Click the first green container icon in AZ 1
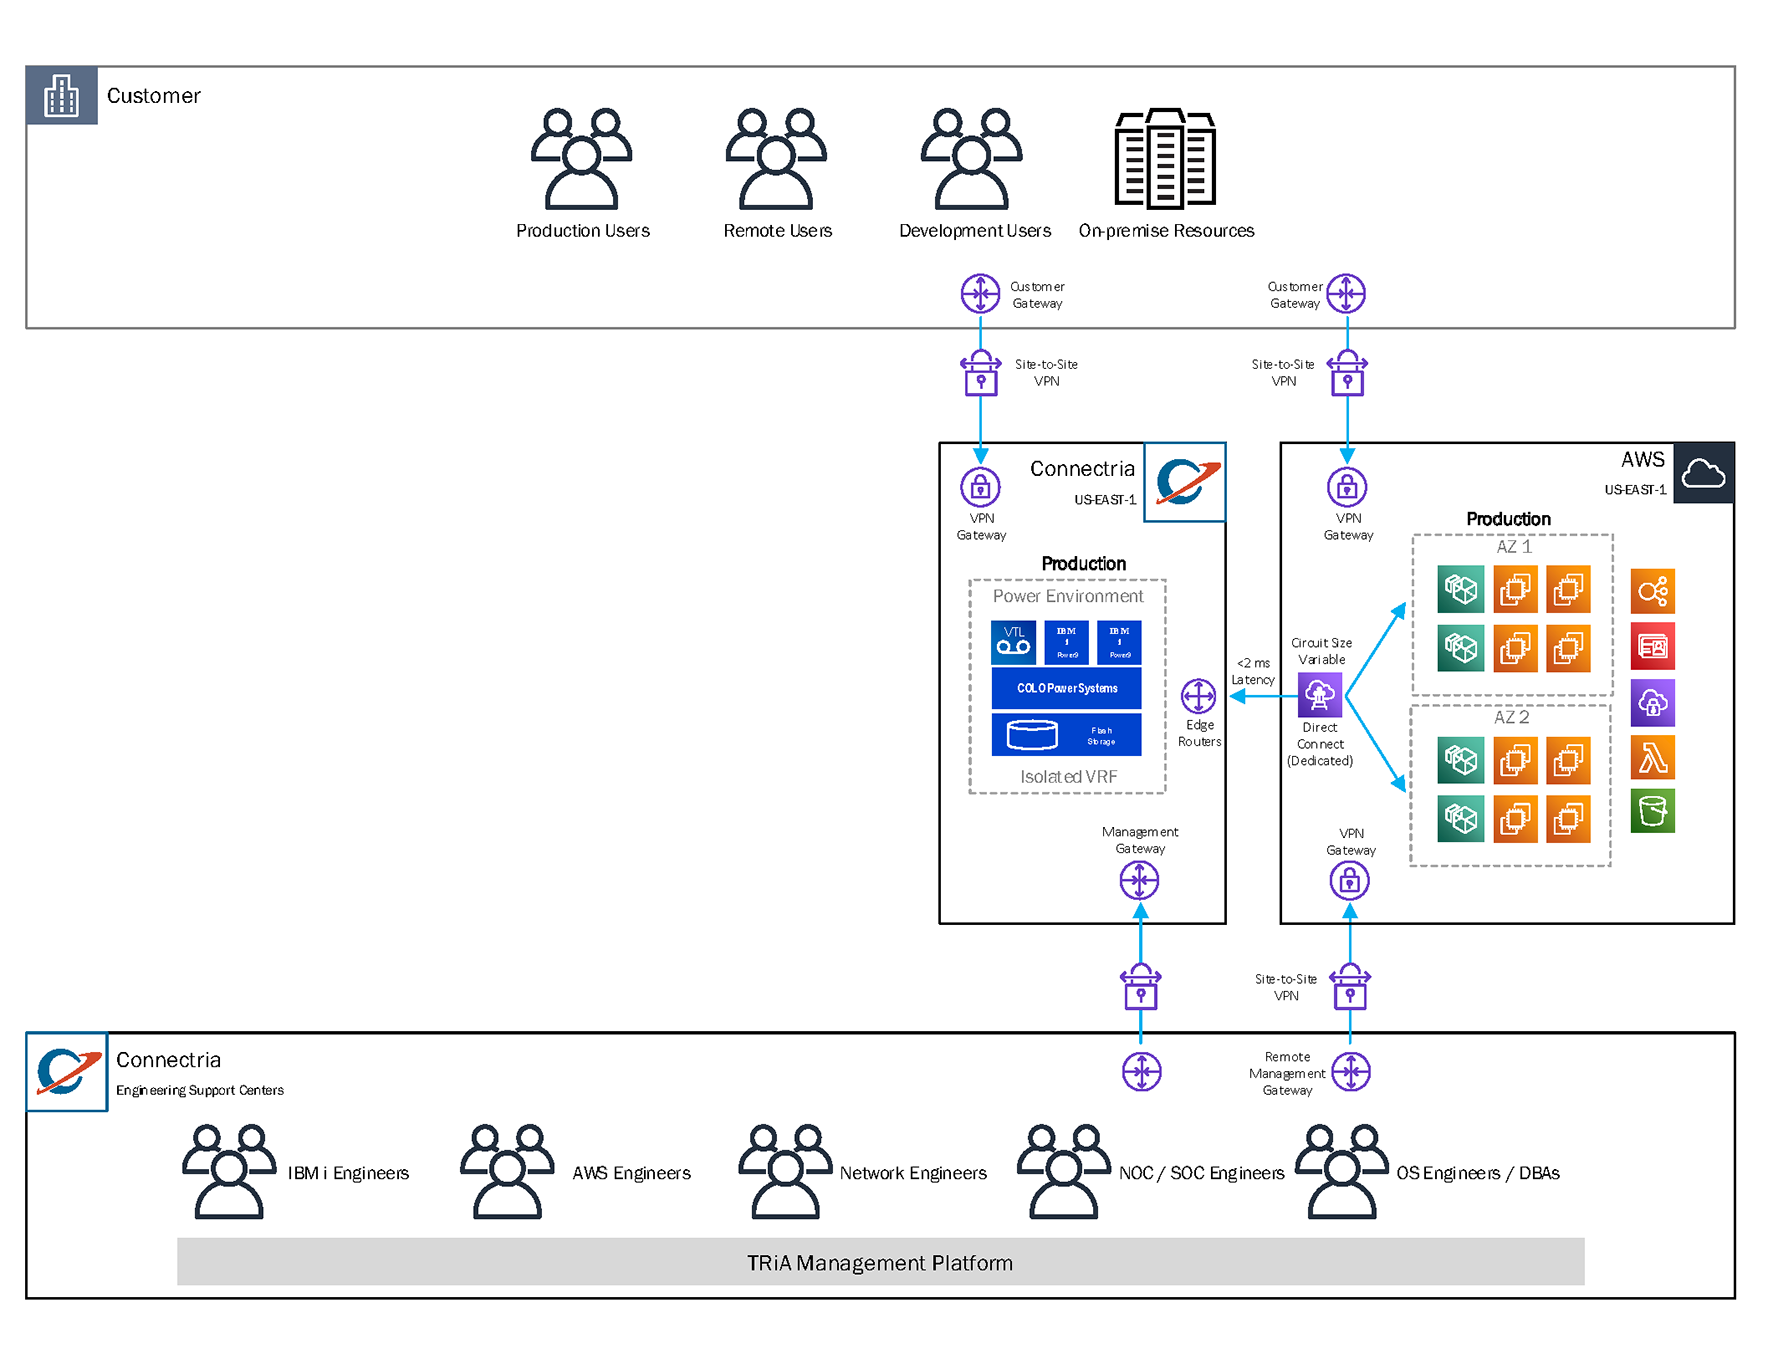This screenshot has height=1369, width=1768. pyautogui.click(x=1460, y=589)
